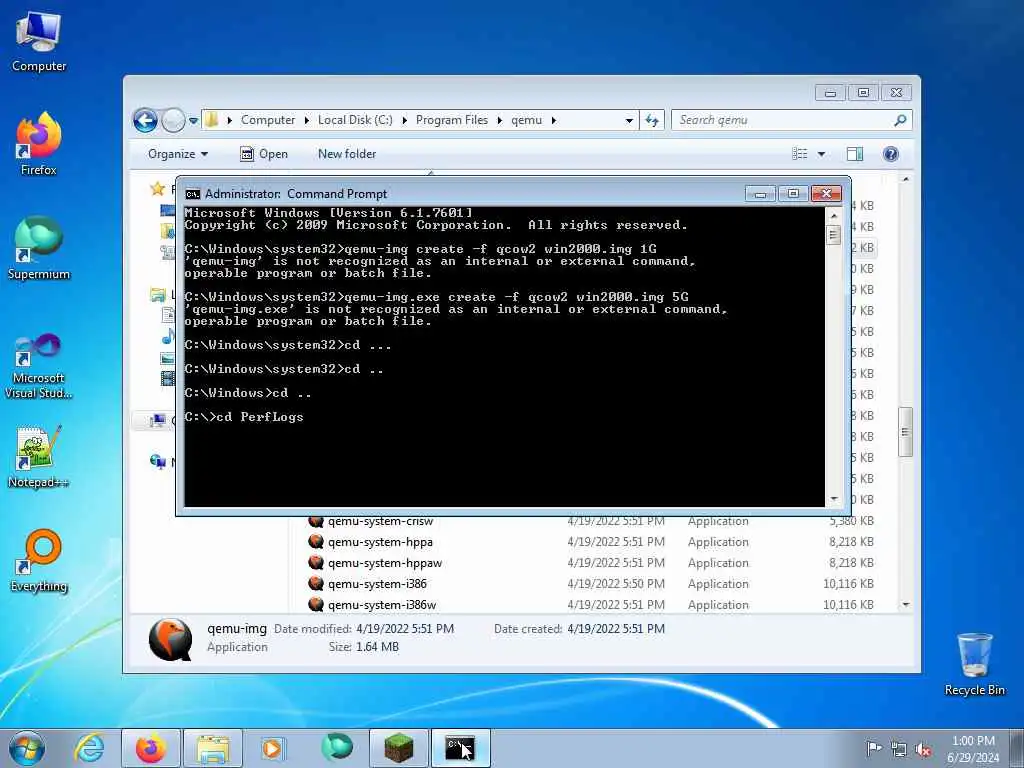The height and width of the screenshot is (768, 1024).
Task: Toggle the Explorer preview pane button
Action: pyautogui.click(x=855, y=154)
